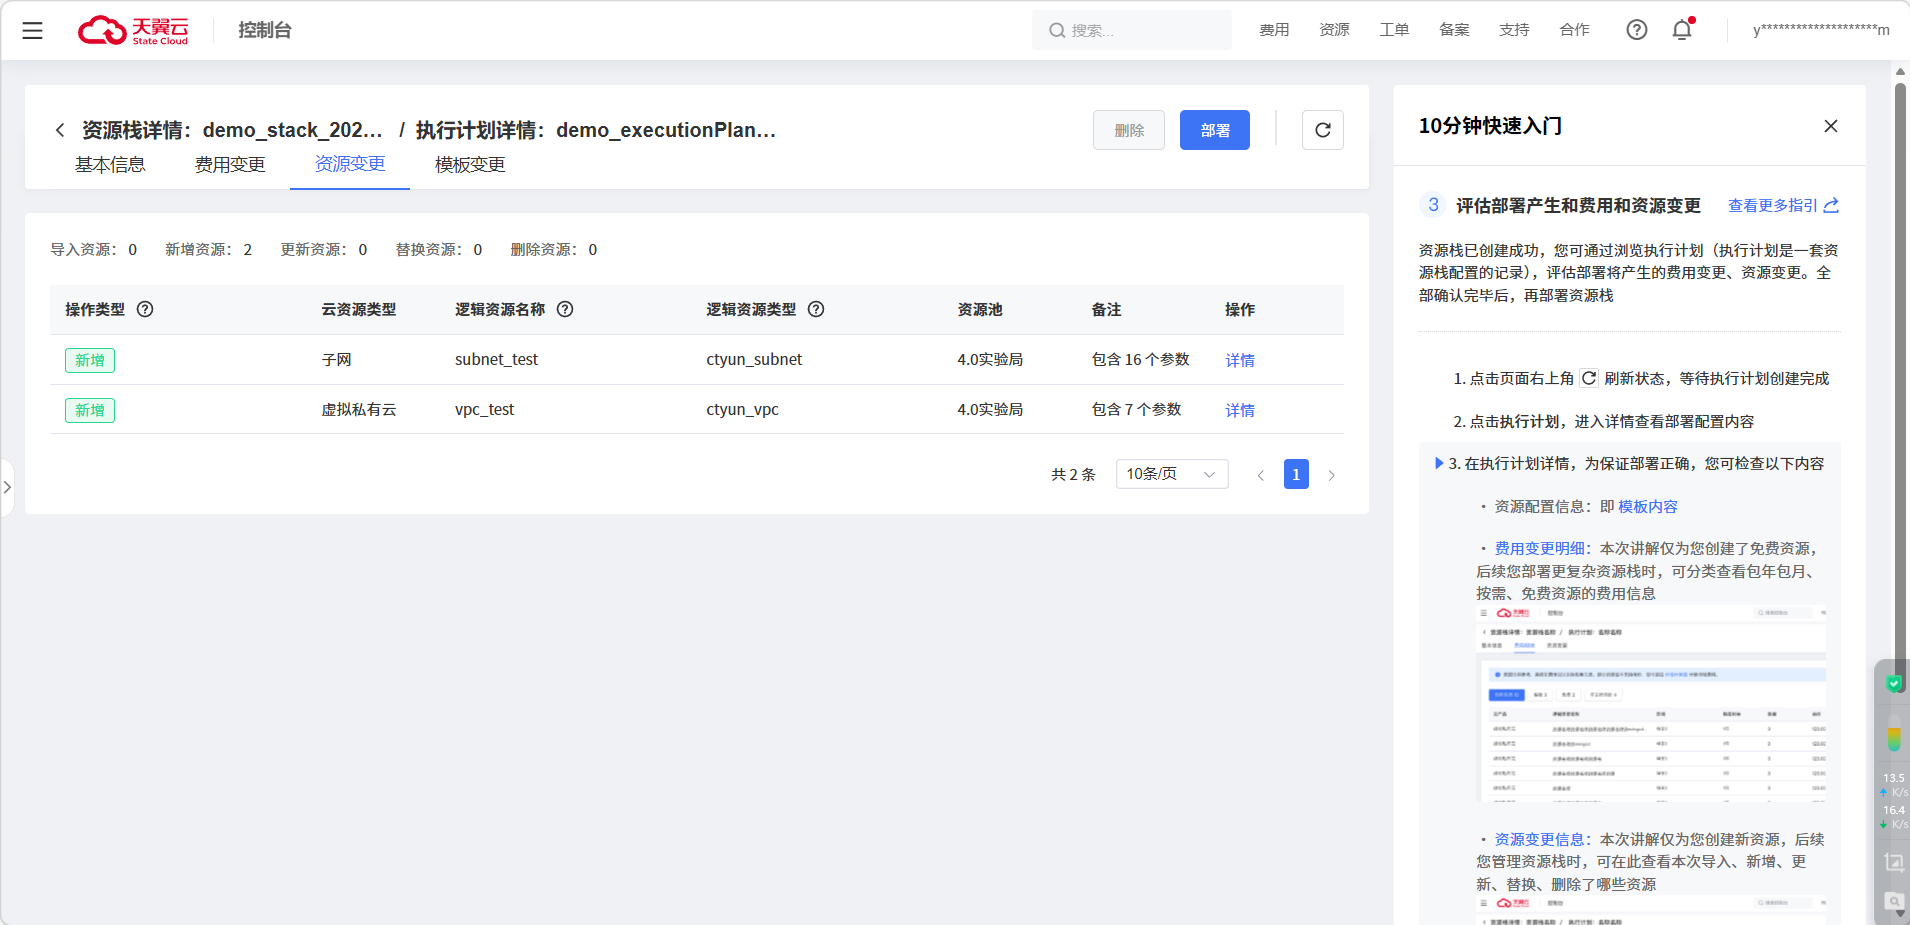Viewport: 1910px width, 925px height.
Task: Open the 查看更多指引 link
Action: (x=1782, y=205)
